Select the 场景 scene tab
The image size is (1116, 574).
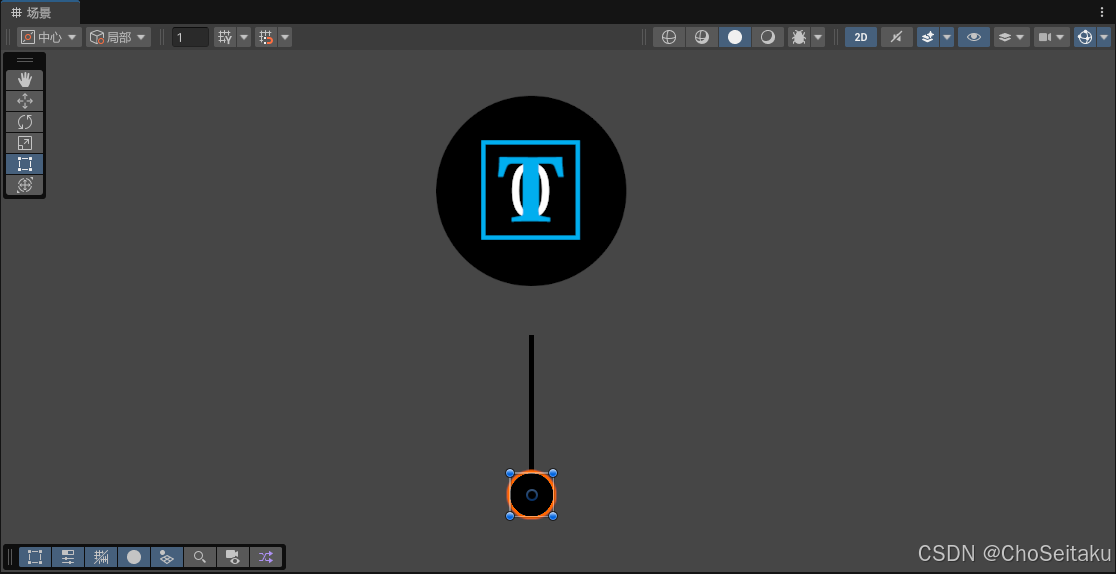coord(40,13)
